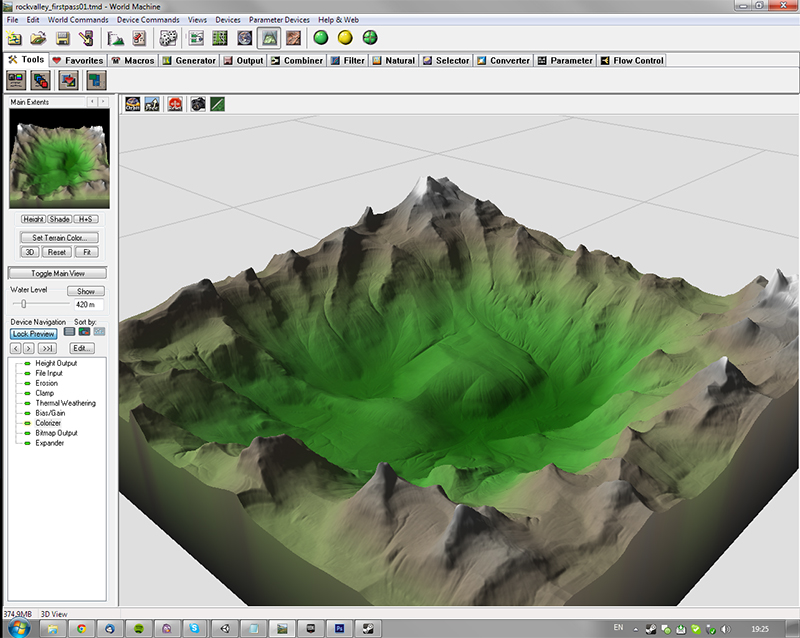Click the globe world view icon
Screen dimensions: 800x638
pos(244,39)
